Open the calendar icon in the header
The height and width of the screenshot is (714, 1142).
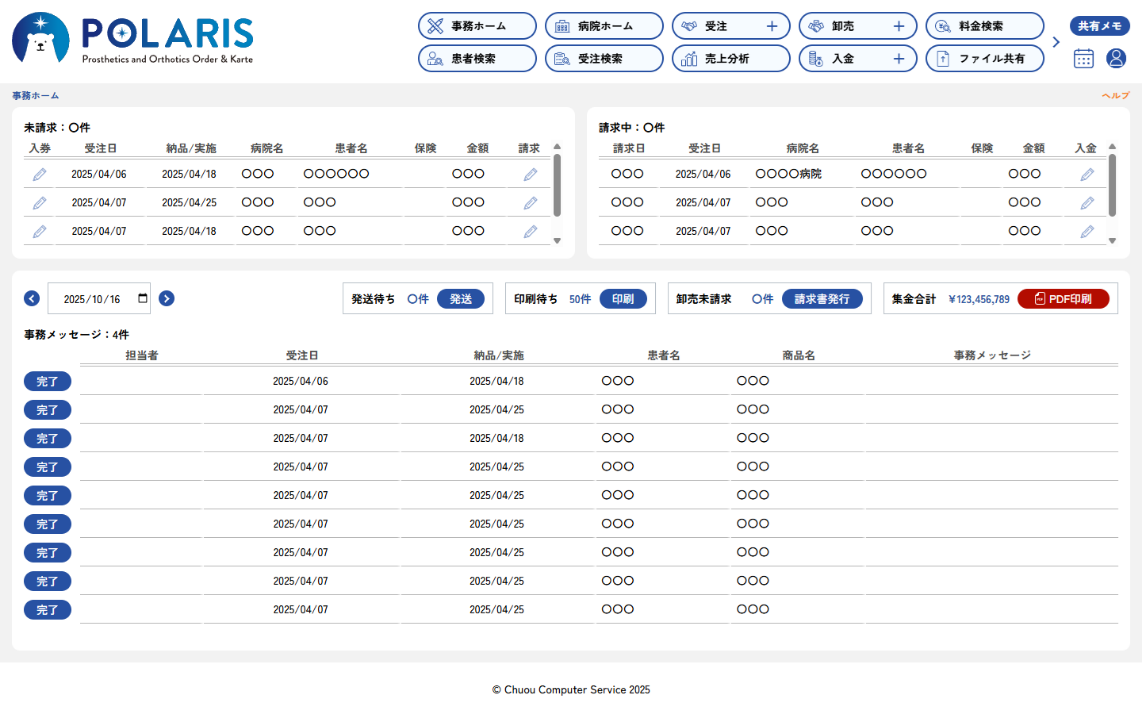pyautogui.click(x=1084, y=58)
